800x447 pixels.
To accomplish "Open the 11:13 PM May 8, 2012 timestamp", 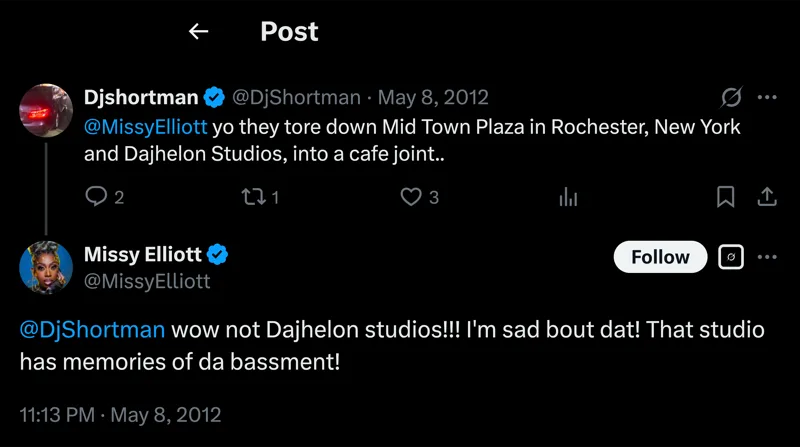I will click(120, 414).
